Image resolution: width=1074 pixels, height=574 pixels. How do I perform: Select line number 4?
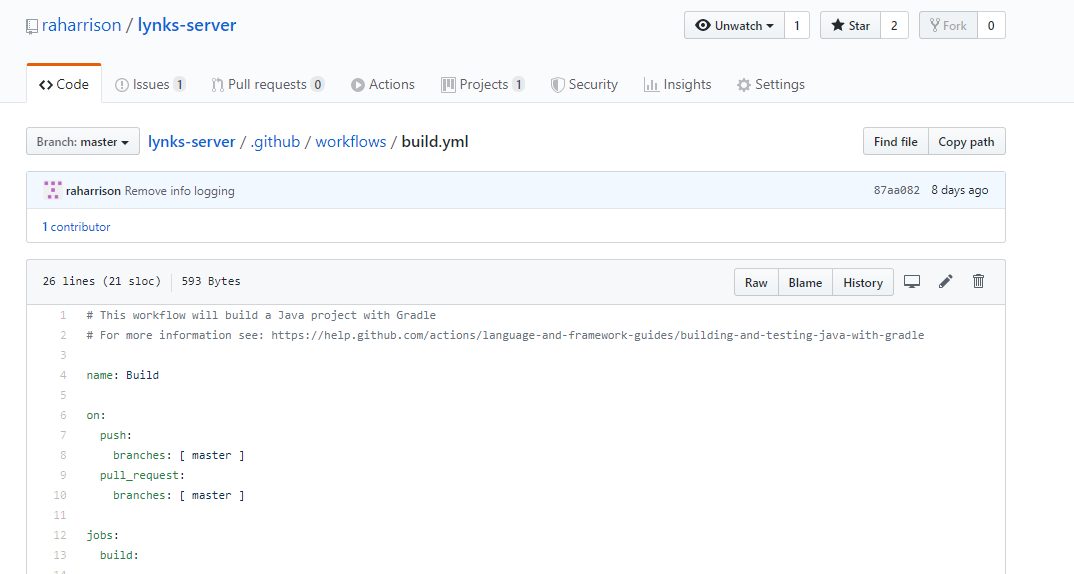(x=63, y=375)
